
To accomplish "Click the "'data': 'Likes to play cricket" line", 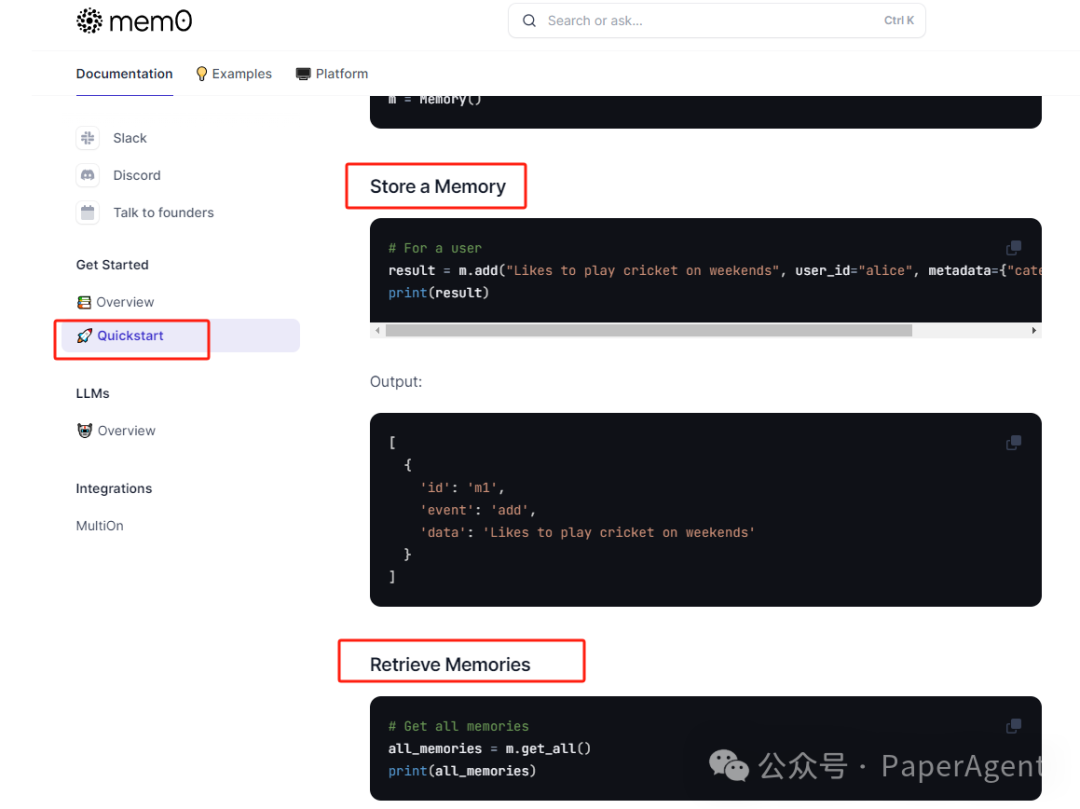I will [x=588, y=532].
